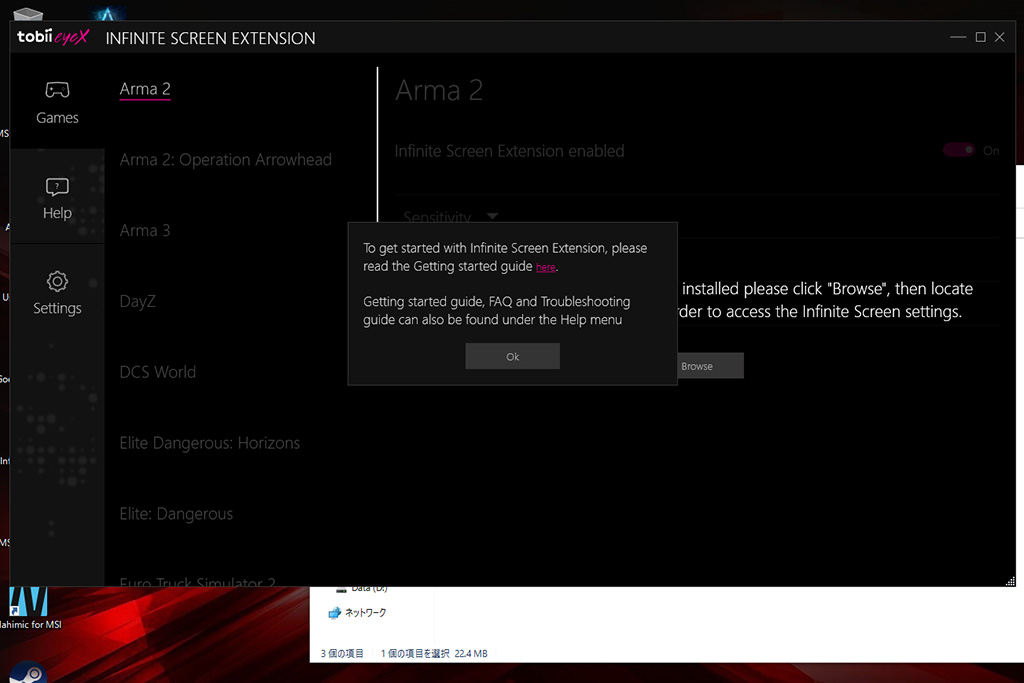Minimize the Infinite Screen Extension window
The width and height of the screenshot is (1024, 683).
(x=957, y=37)
